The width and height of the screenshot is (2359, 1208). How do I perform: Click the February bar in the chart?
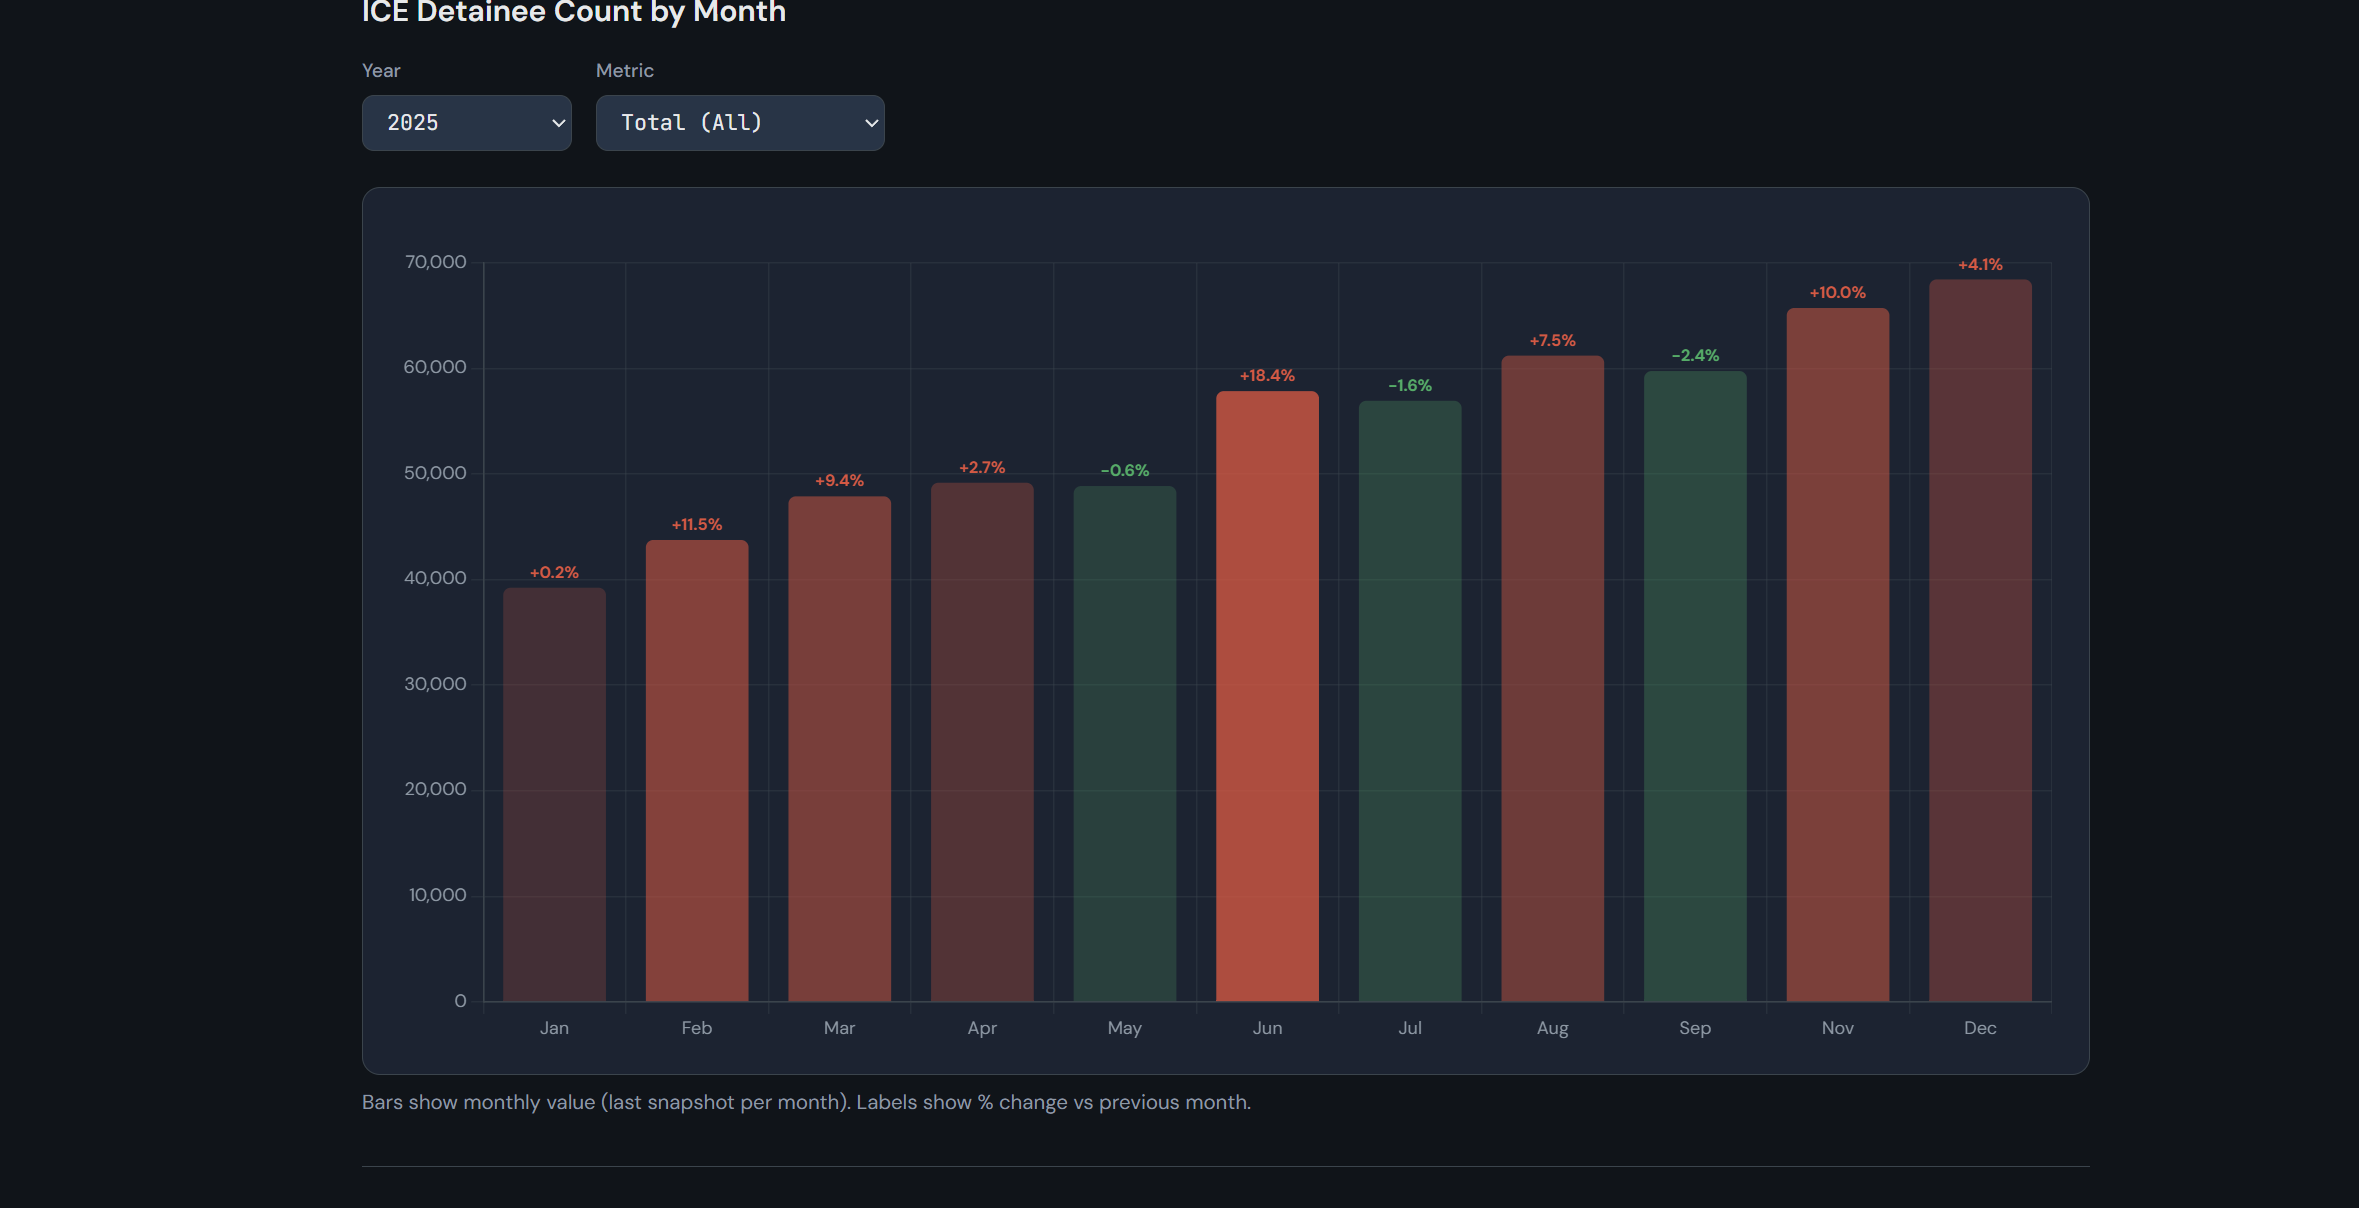click(x=697, y=770)
